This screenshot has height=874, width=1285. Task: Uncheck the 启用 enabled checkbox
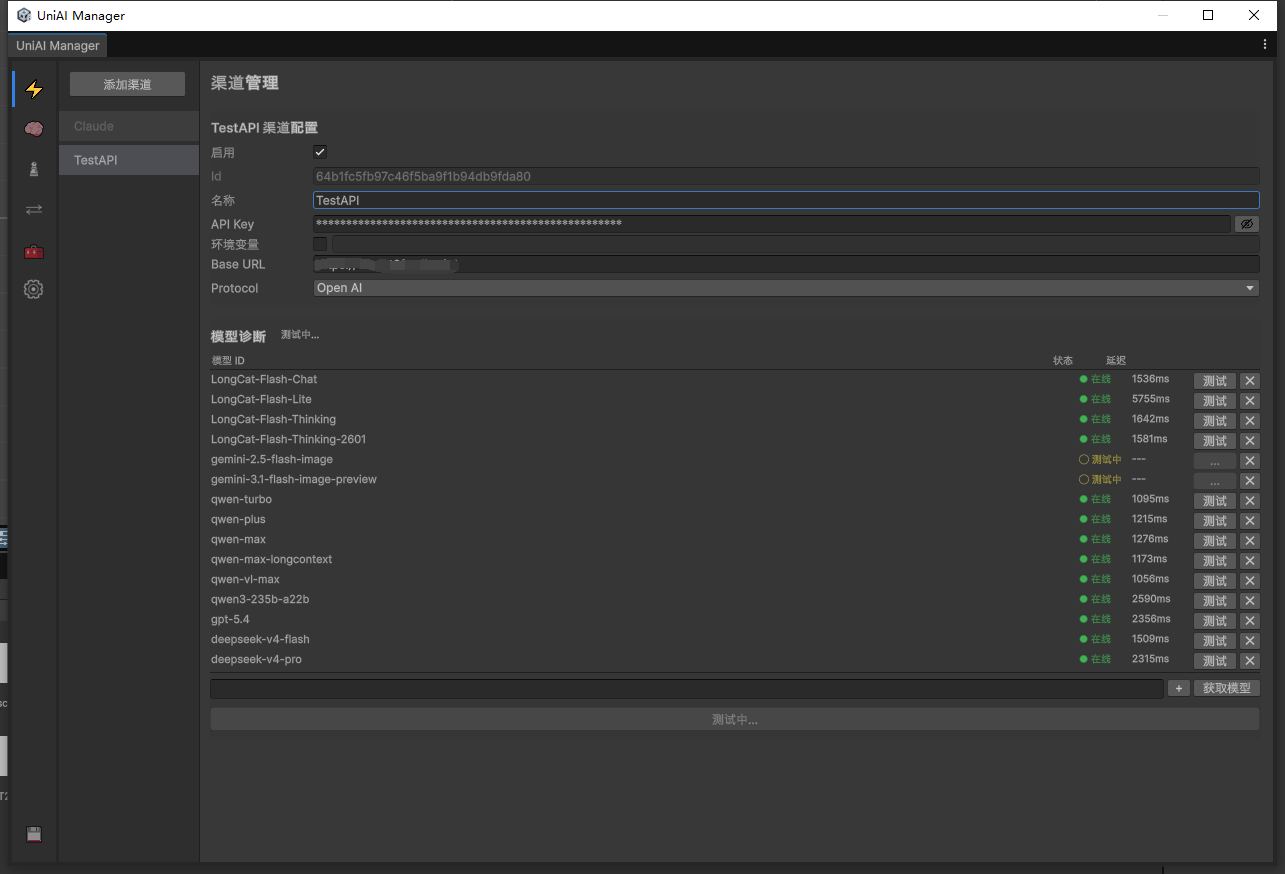click(x=320, y=152)
